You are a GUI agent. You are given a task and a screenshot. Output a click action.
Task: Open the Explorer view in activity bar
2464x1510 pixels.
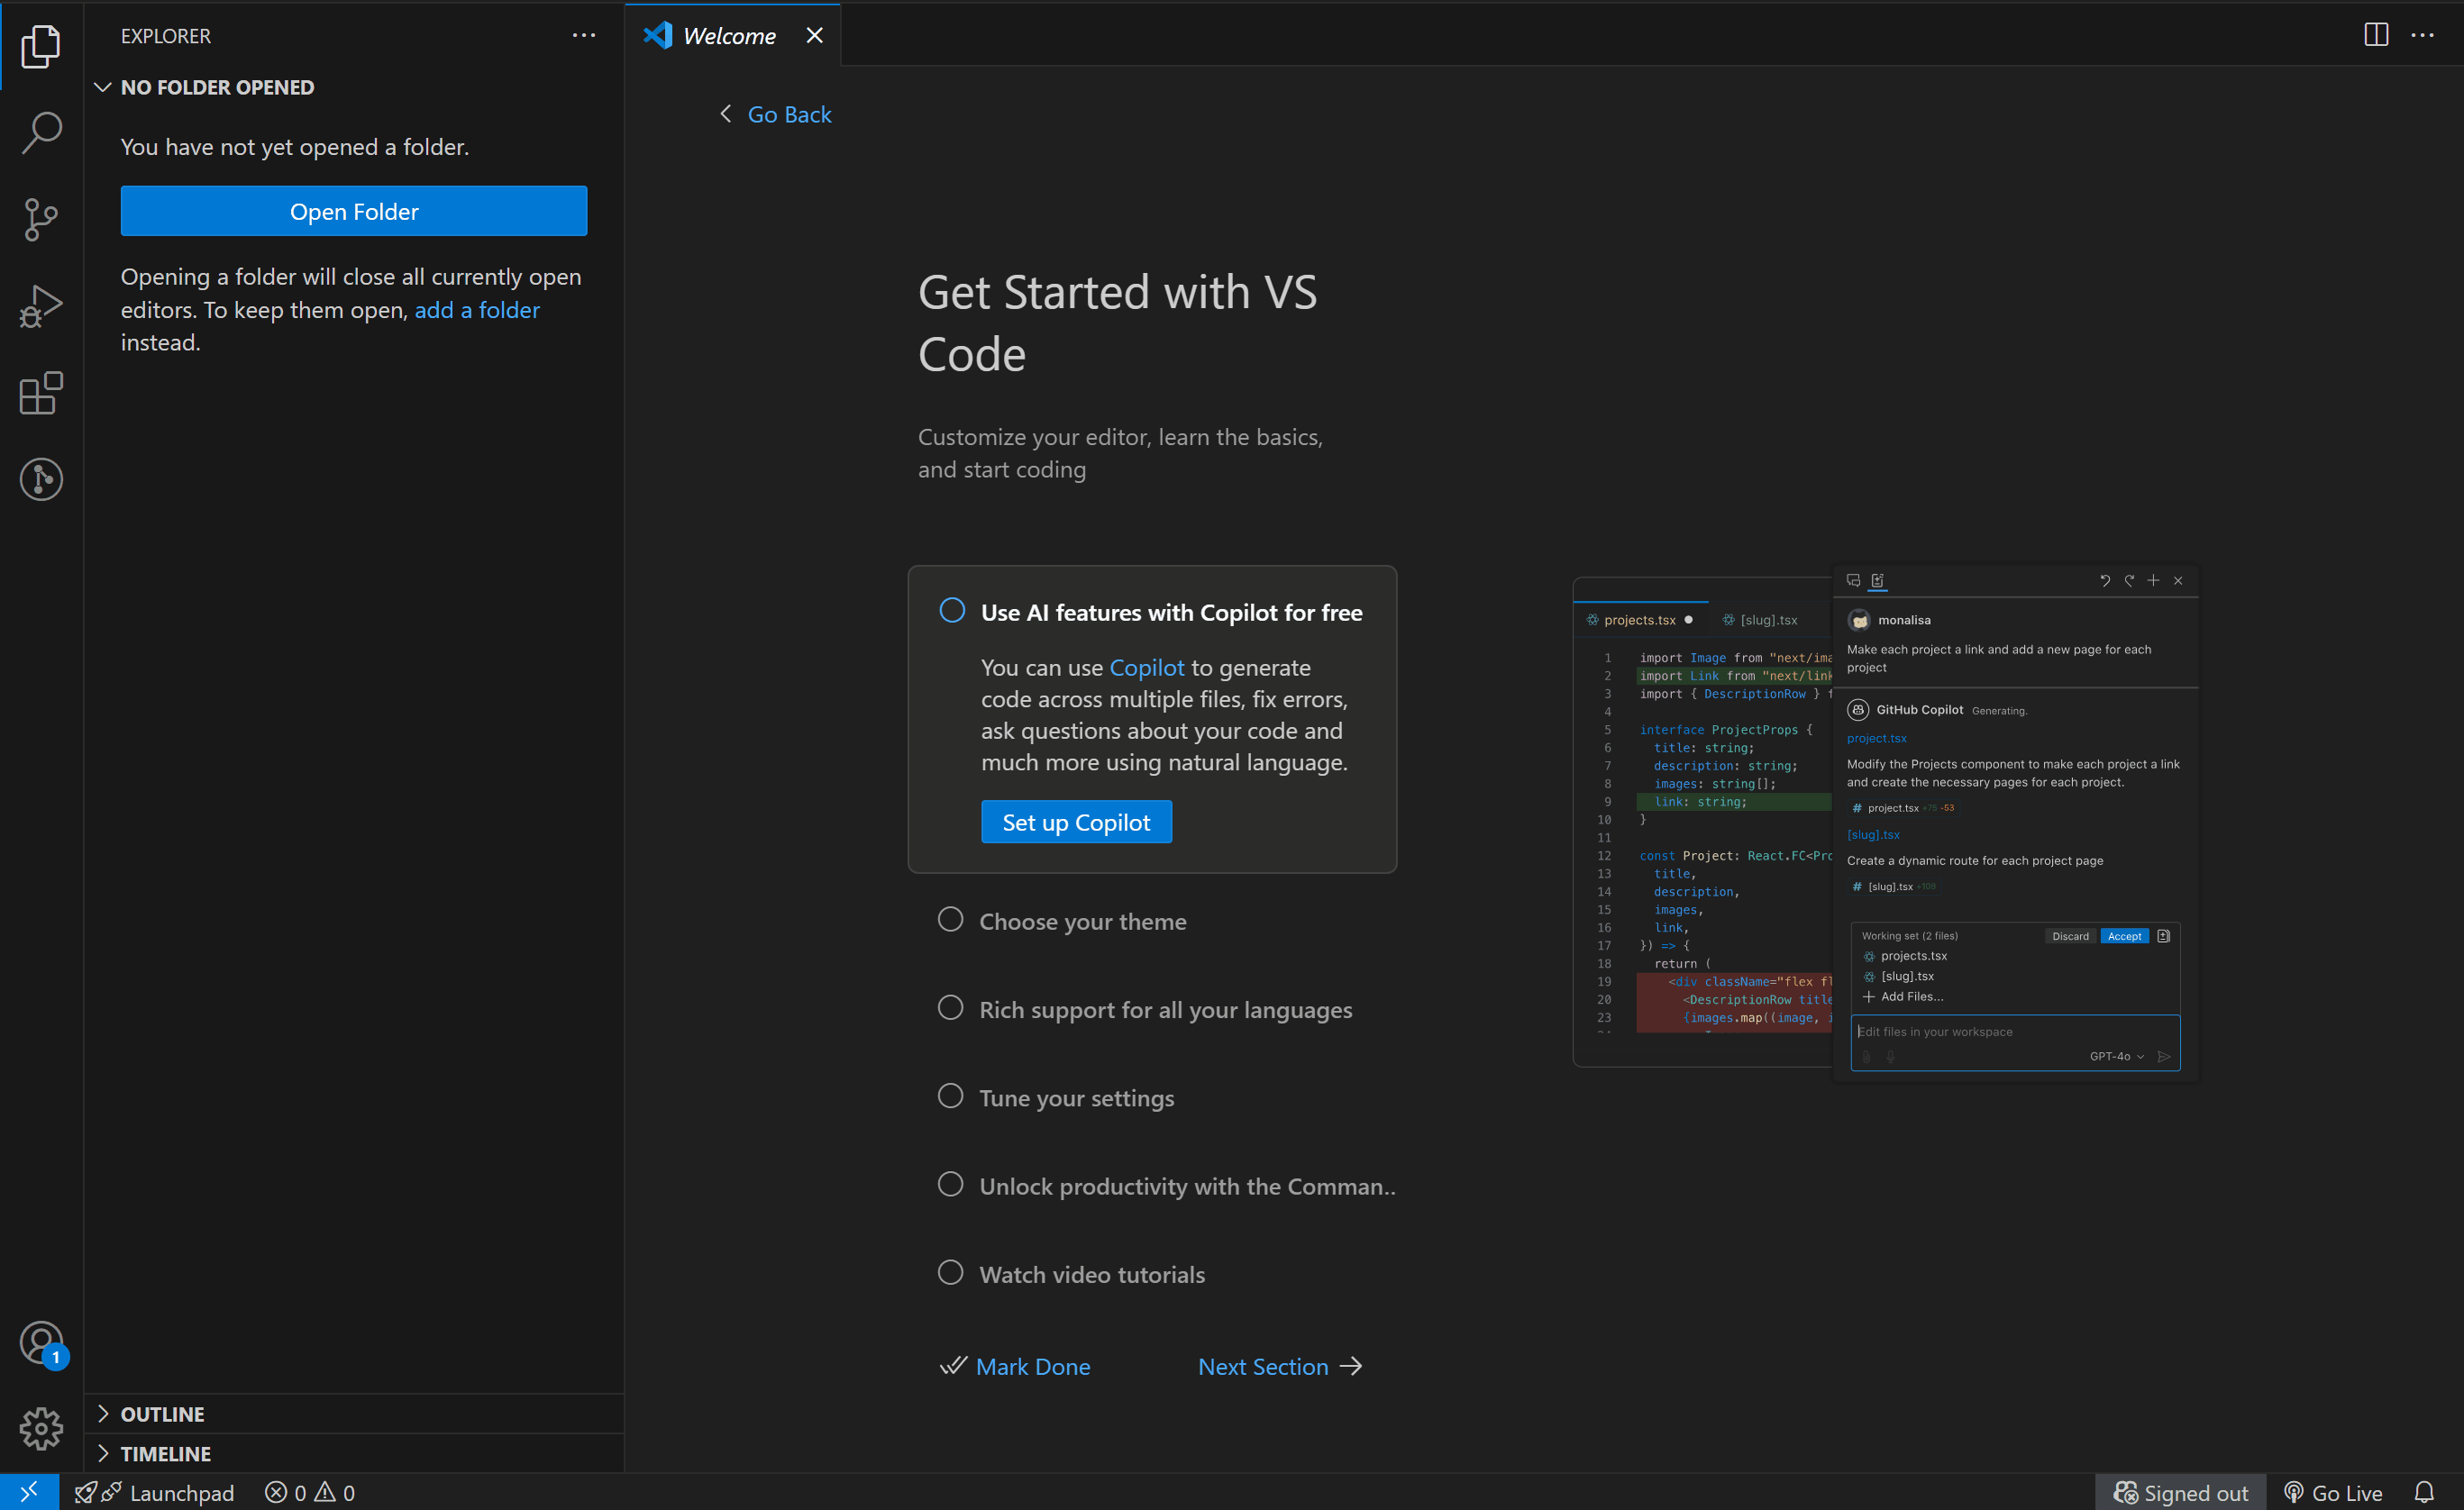[41, 46]
